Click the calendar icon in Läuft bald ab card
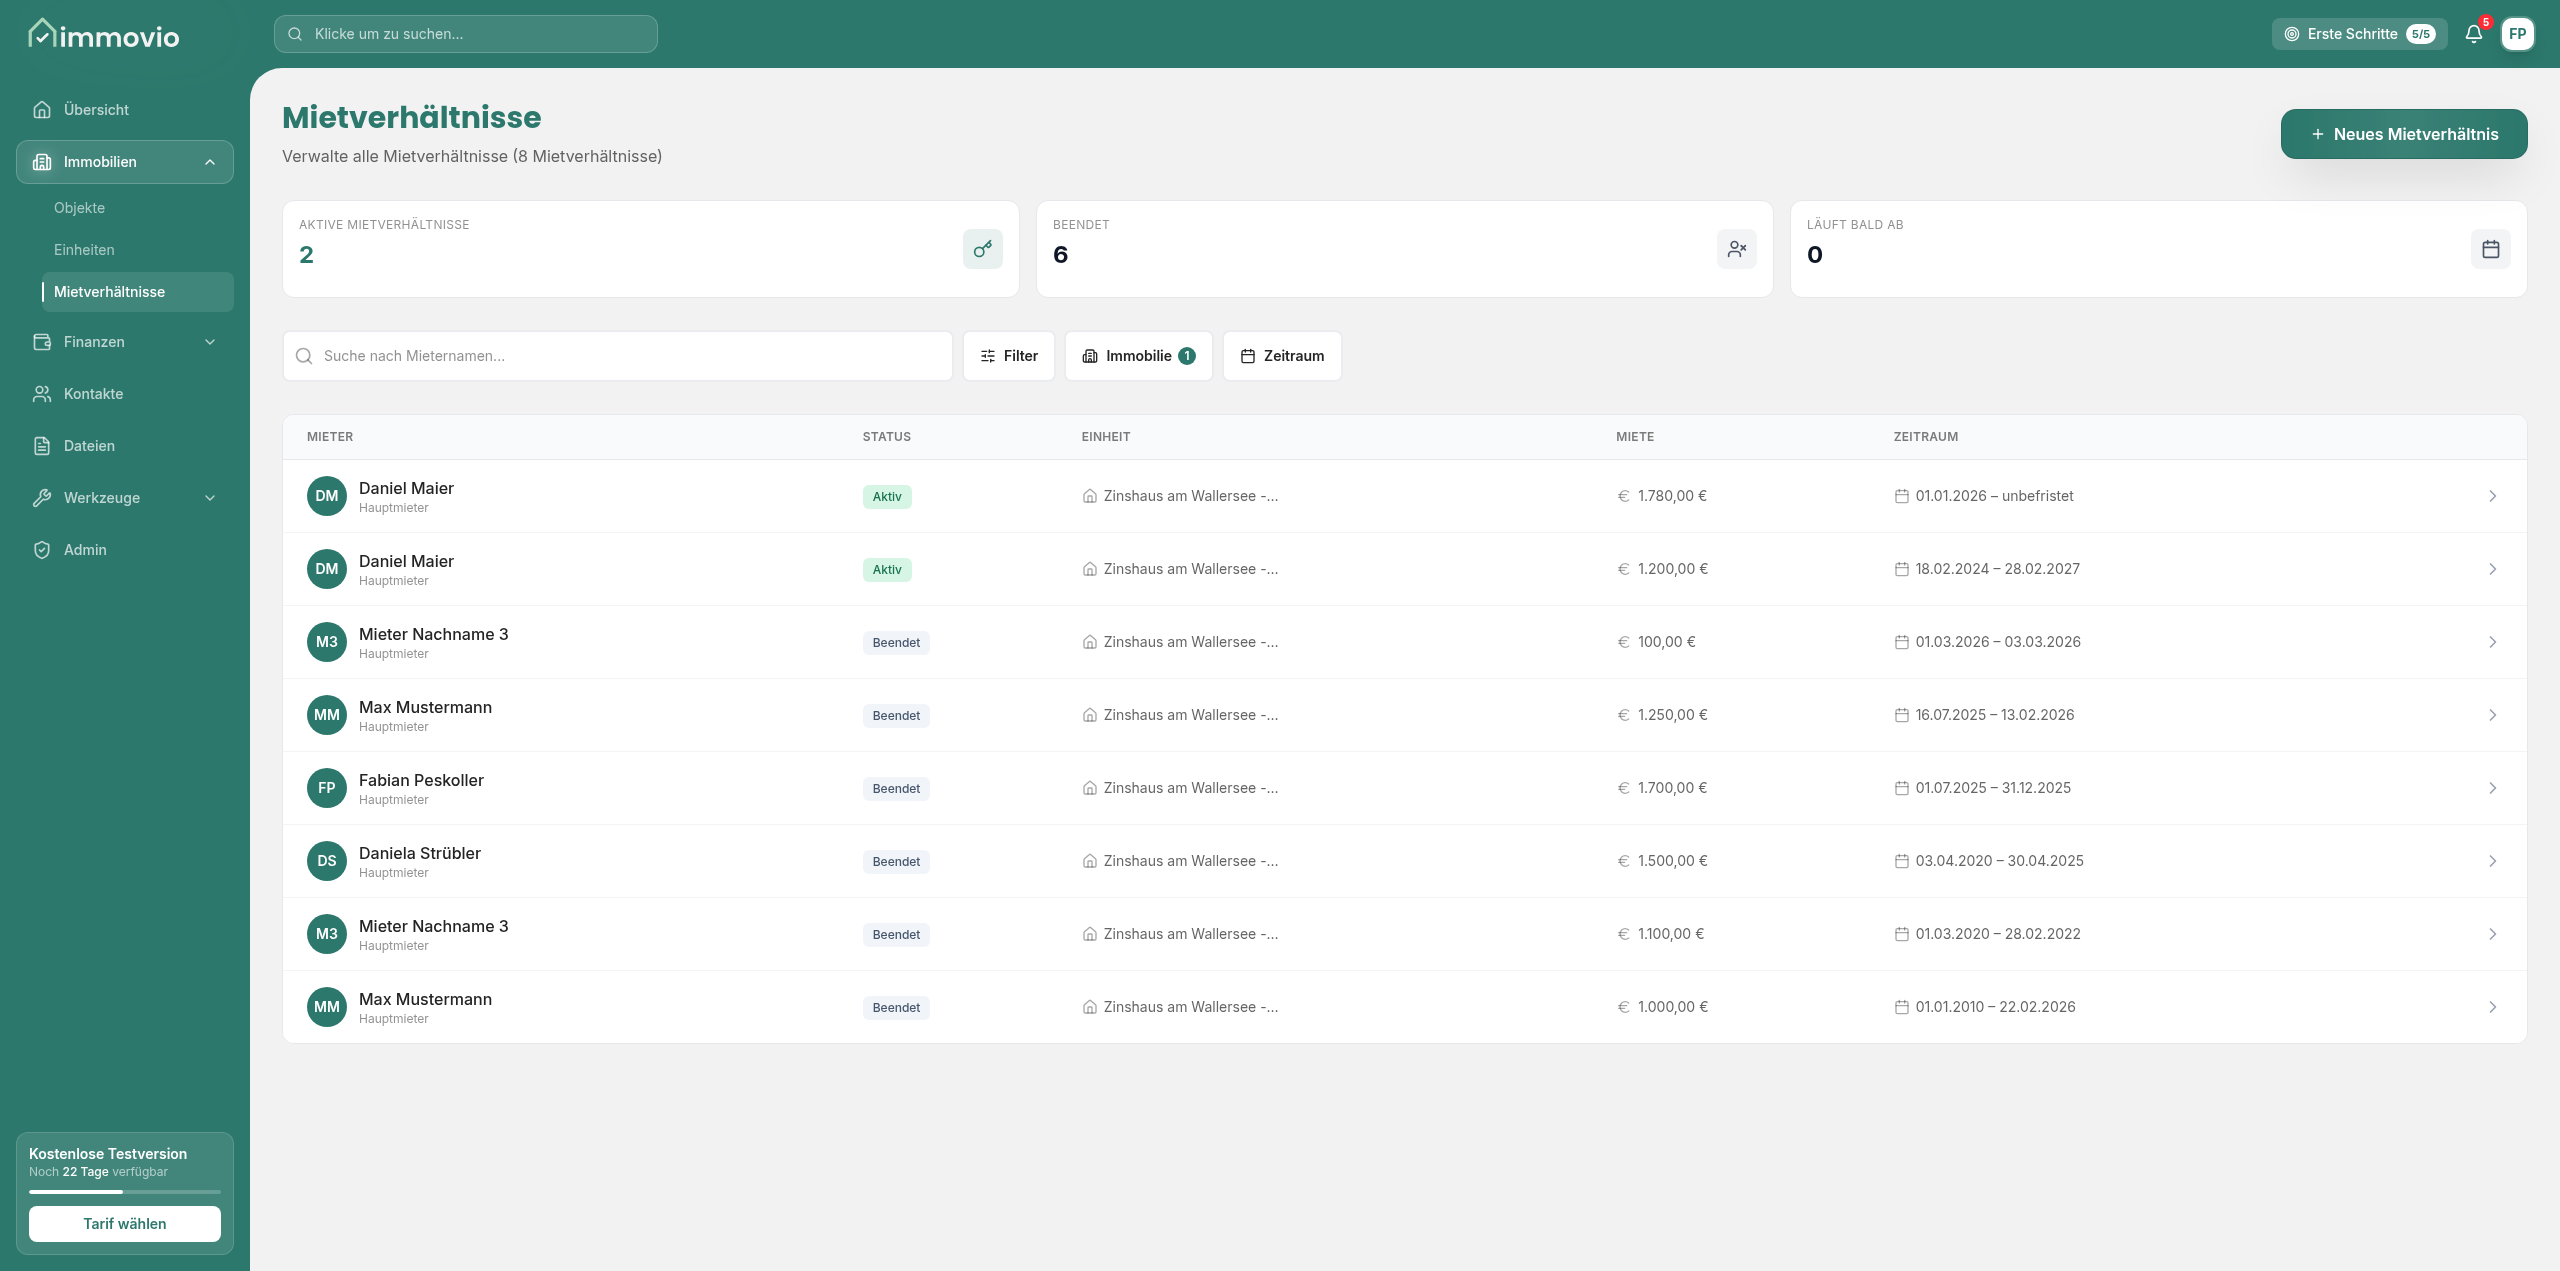This screenshot has width=2560, height=1271. tap(2490, 249)
